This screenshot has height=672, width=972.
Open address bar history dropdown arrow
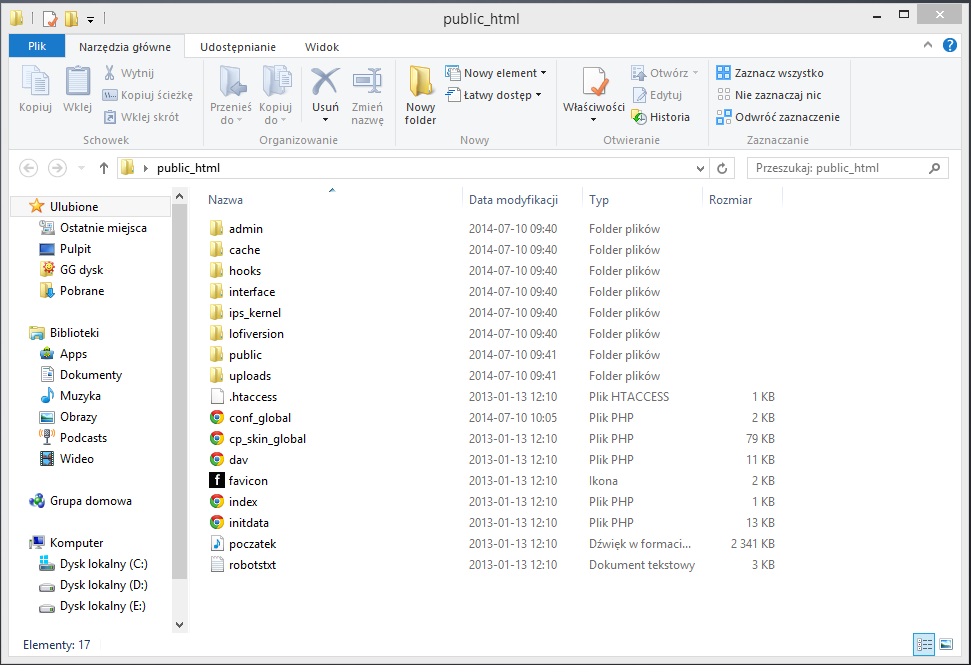click(700, 168)
